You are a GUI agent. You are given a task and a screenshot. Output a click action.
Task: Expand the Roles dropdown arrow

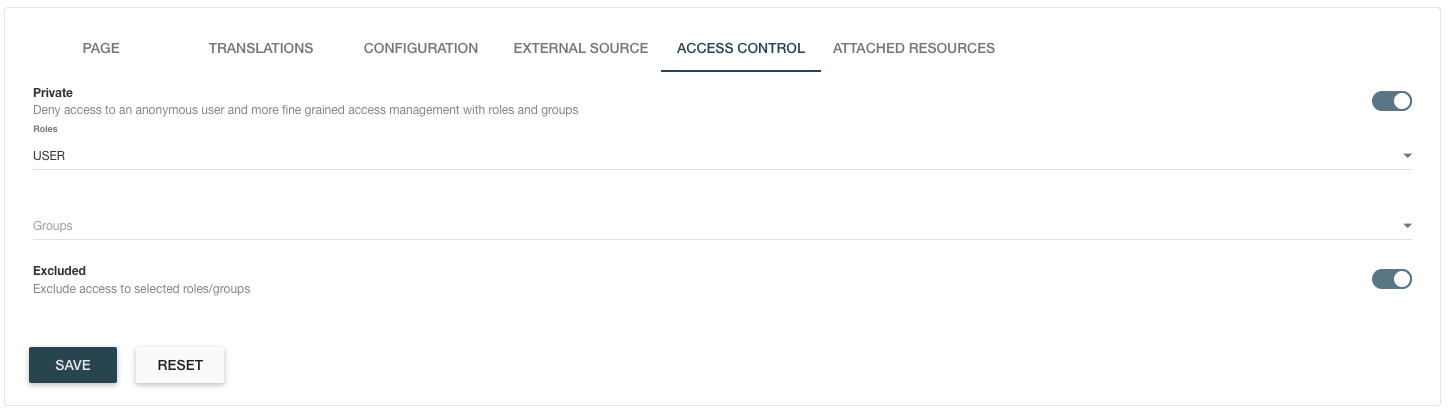(1407, 156)
